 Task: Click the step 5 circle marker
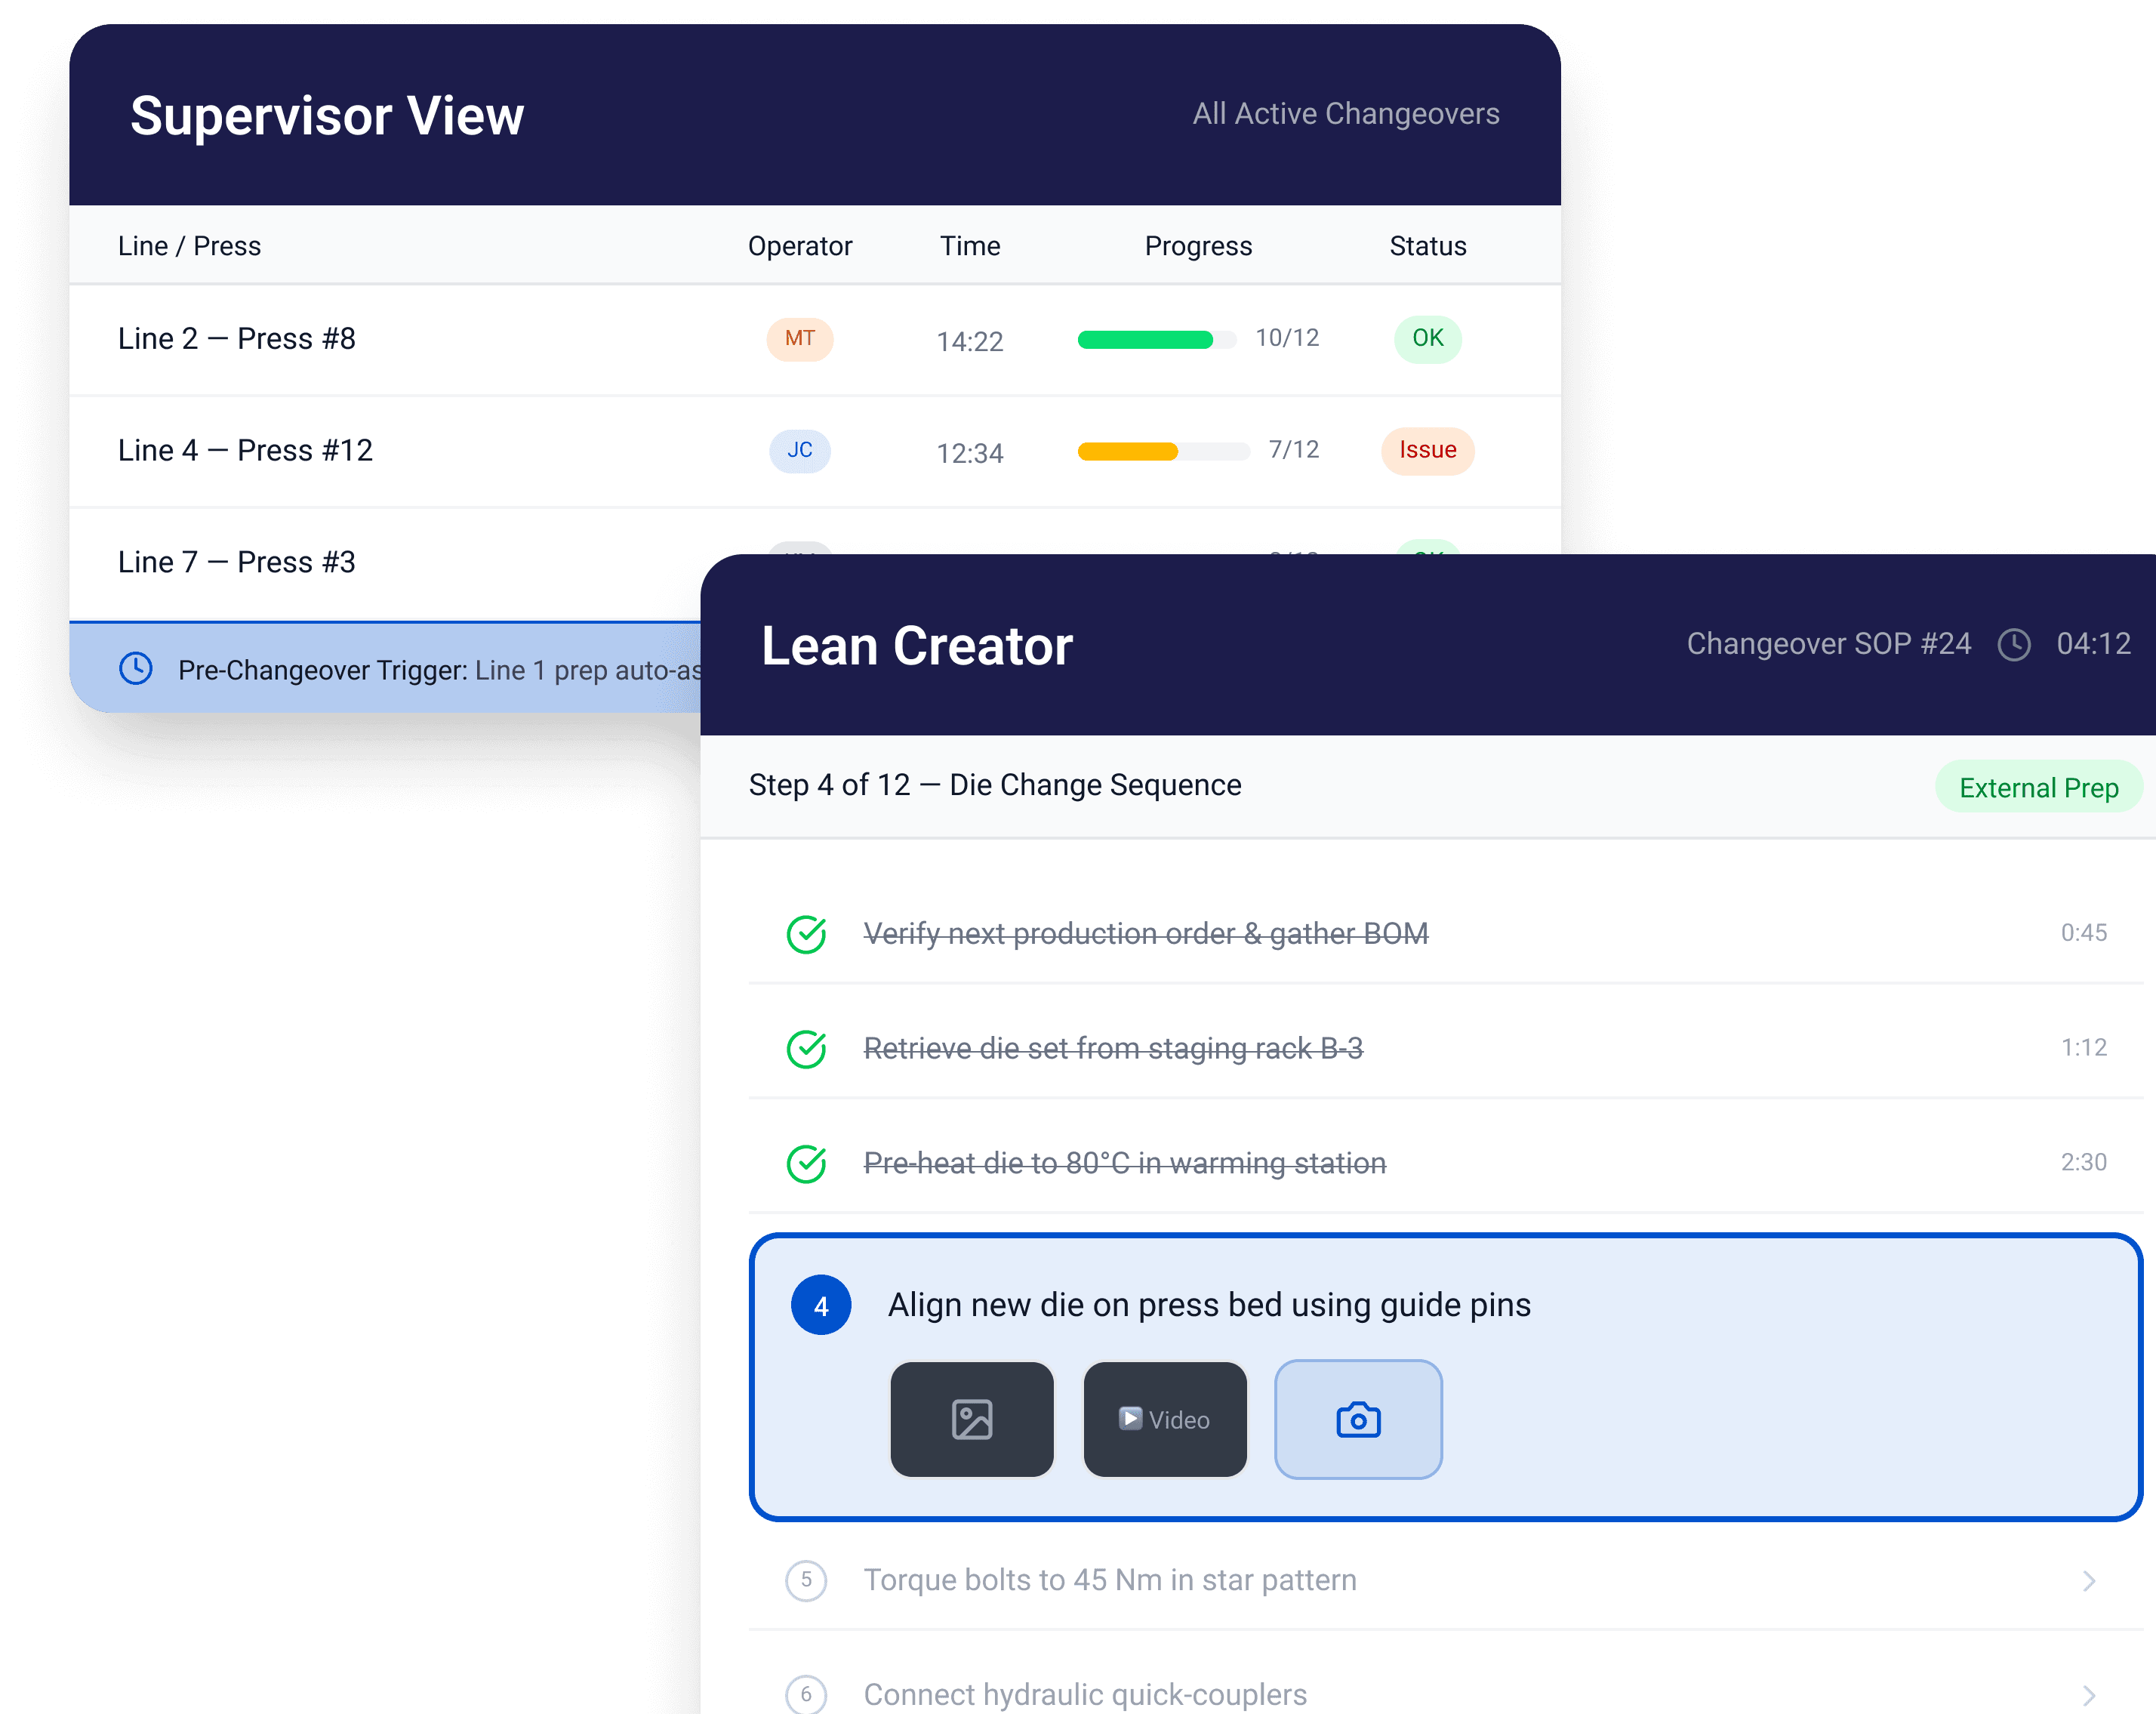coord(806,1580)
